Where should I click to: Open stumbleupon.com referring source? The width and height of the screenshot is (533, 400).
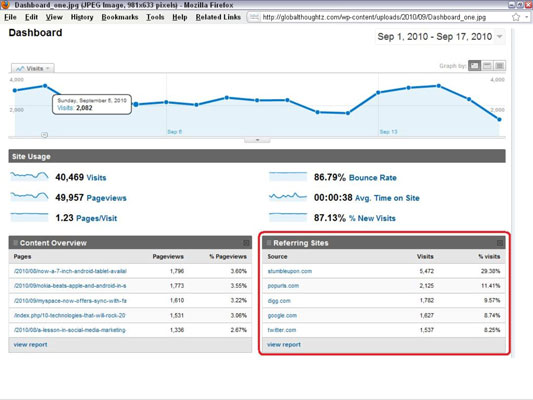coord(290,271)
